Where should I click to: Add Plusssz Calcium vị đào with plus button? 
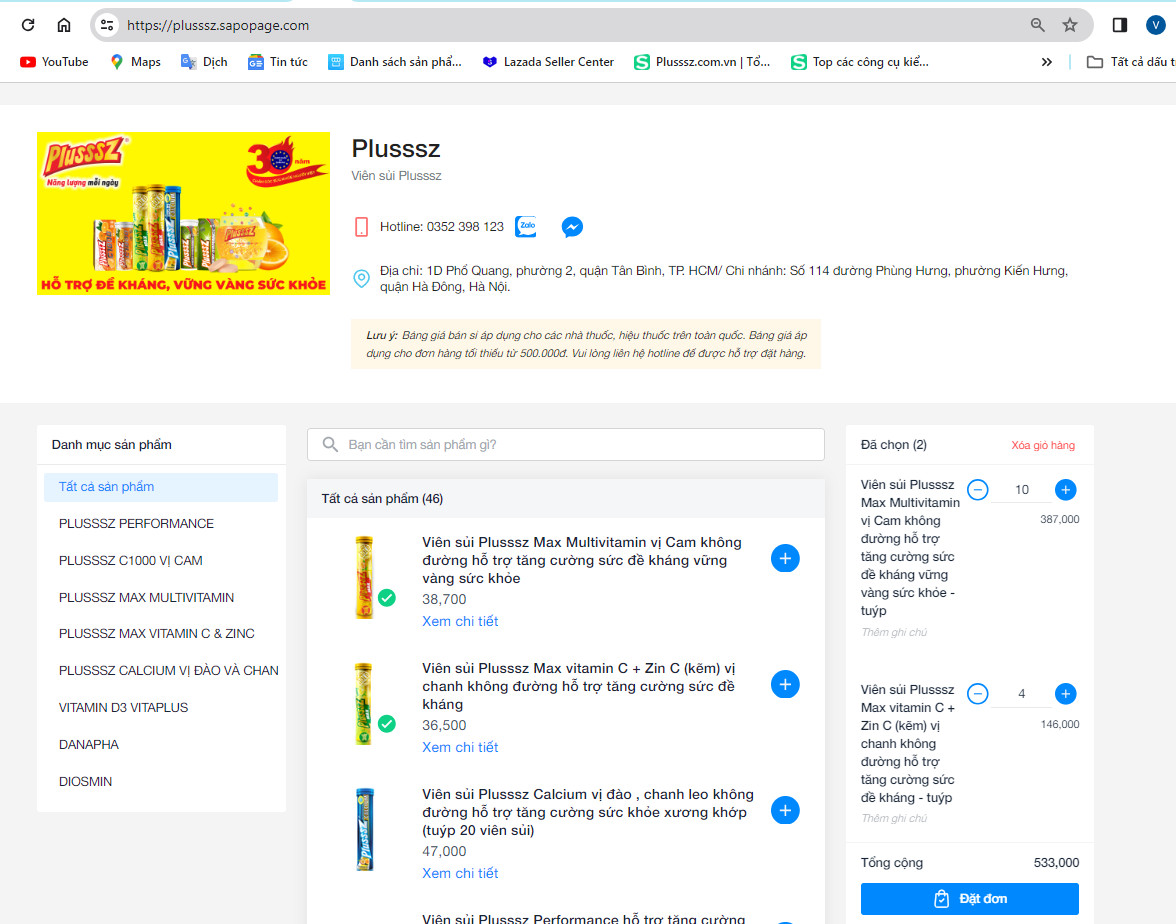(785, 810)
